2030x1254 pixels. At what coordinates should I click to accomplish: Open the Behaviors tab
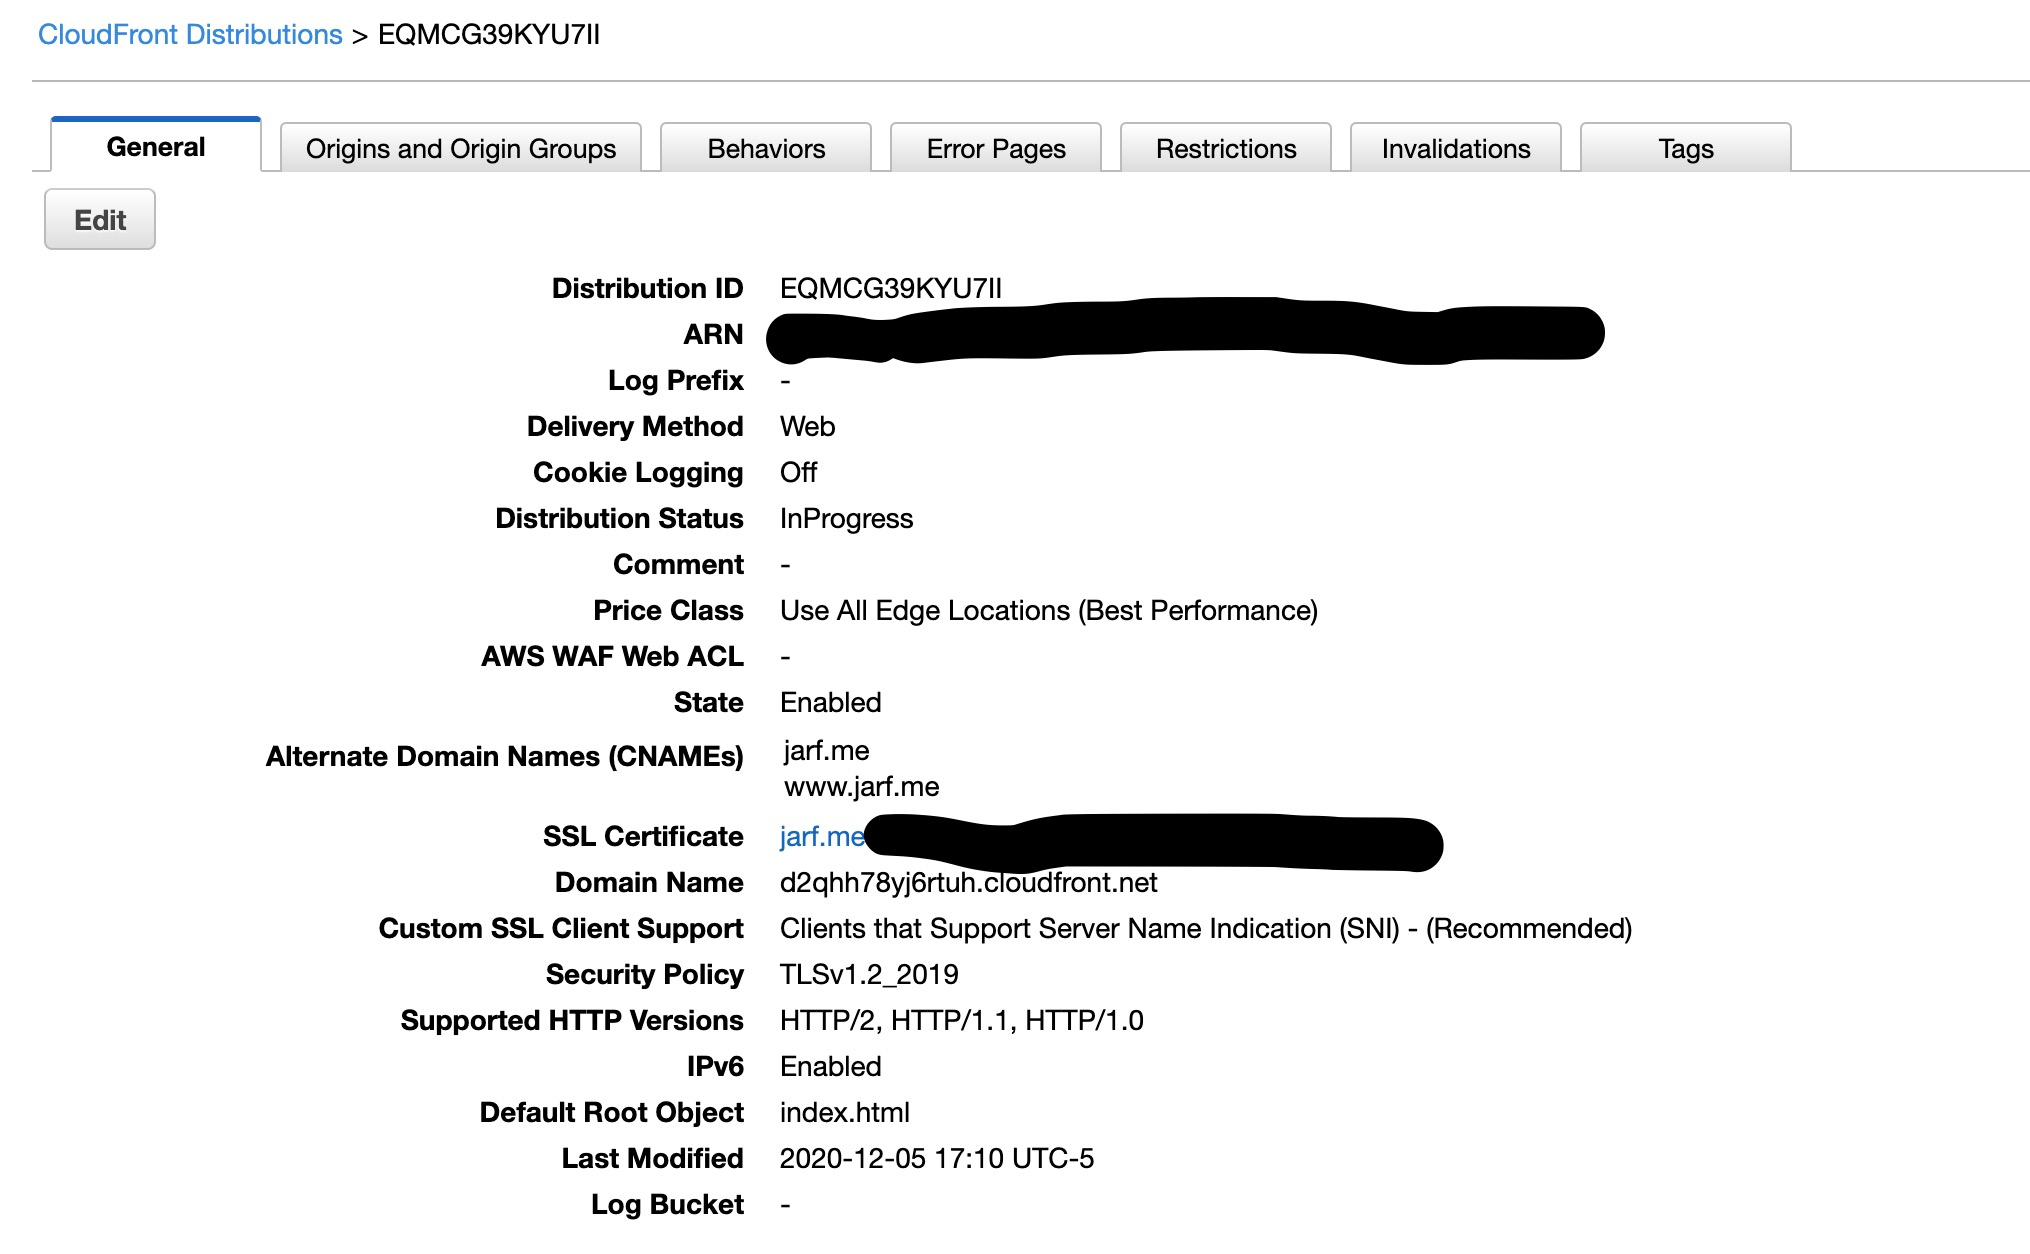point(766,149)
